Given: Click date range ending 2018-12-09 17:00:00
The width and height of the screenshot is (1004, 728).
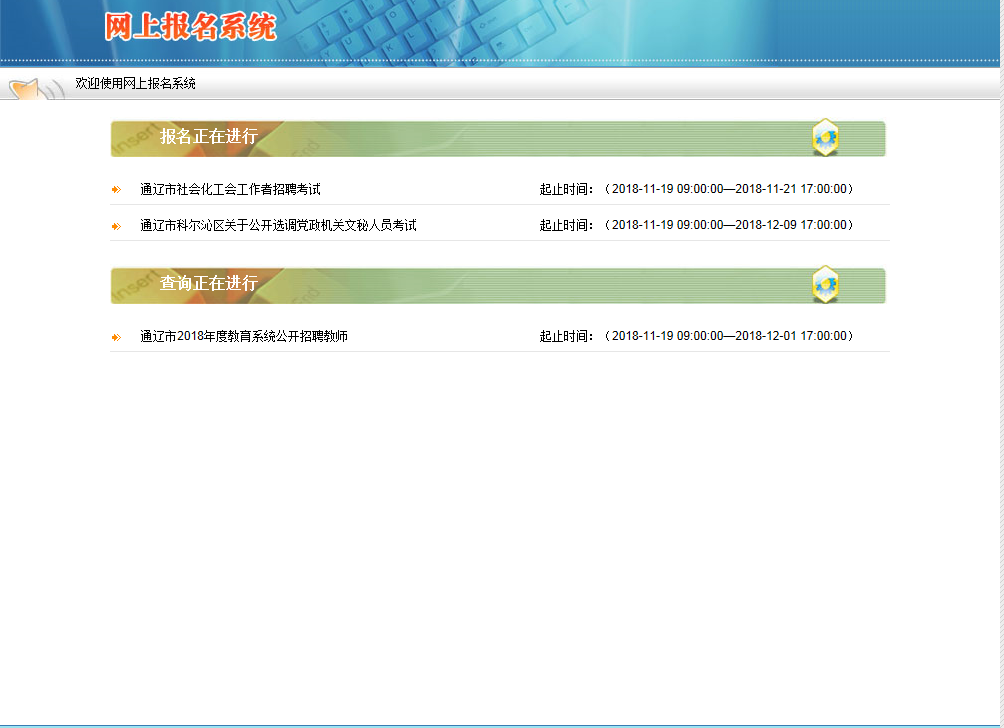Looking at the screenshot, I should (x=729, y=226).
